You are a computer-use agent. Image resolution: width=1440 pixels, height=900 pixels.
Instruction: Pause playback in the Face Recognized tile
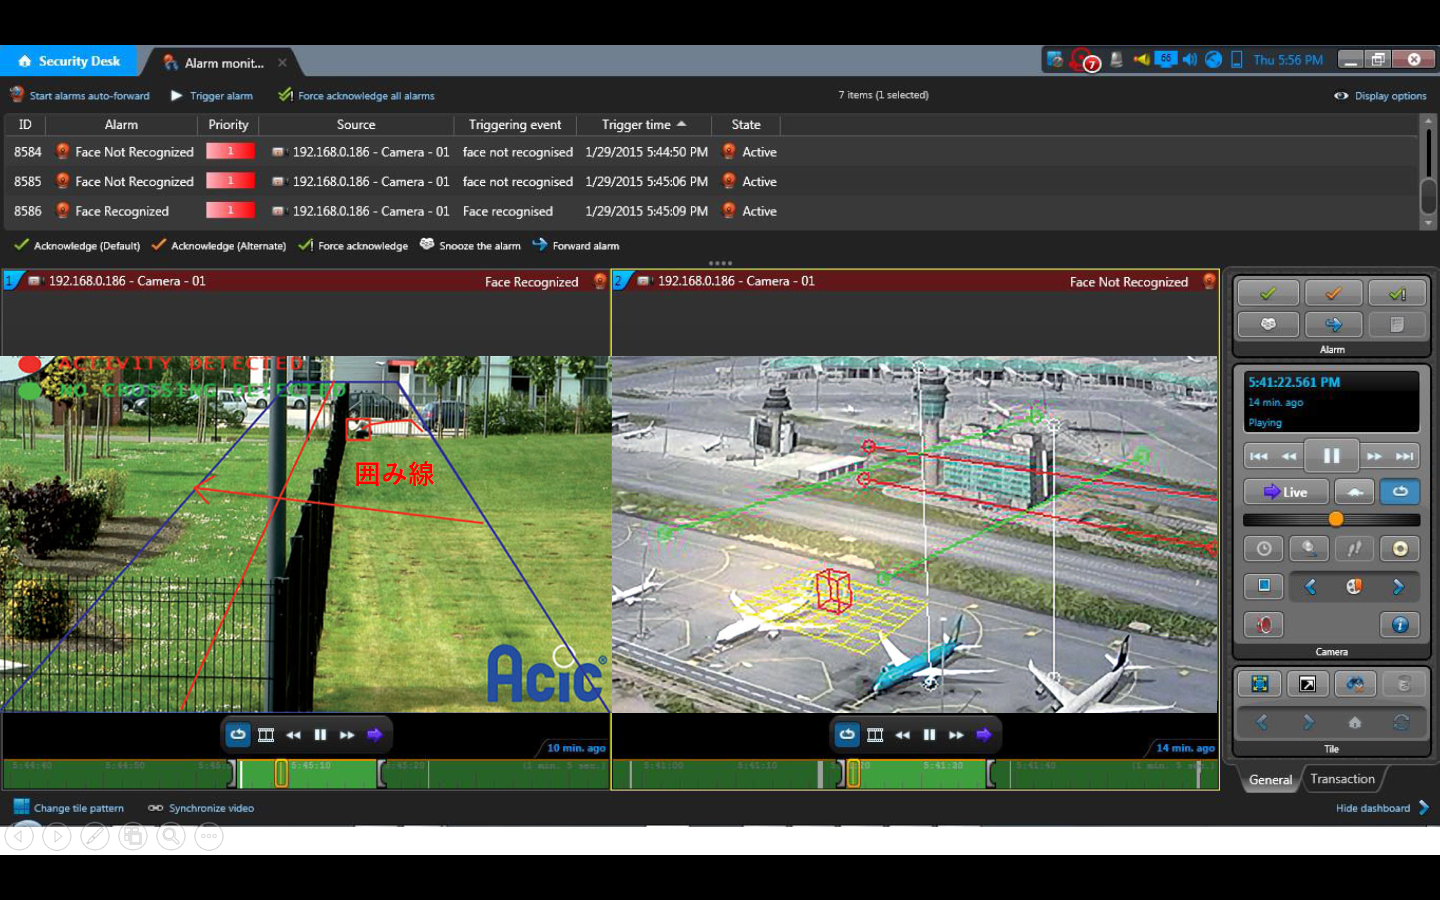click(320, 735)
